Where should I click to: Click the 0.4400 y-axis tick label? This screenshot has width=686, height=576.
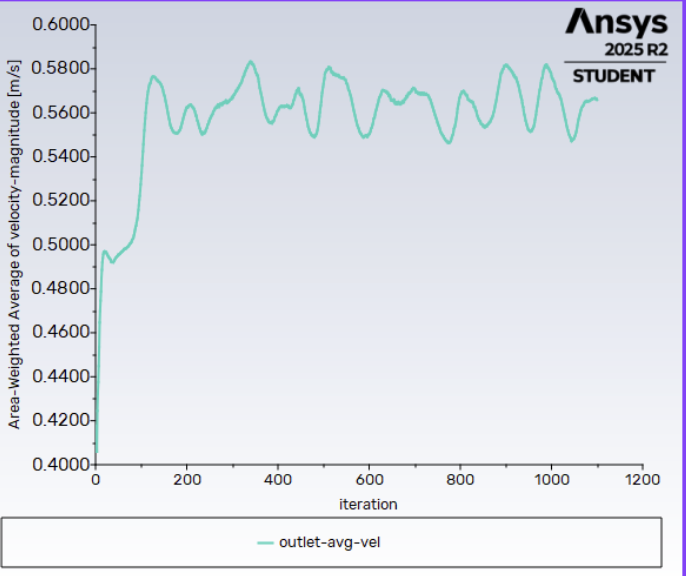pyautogui.click(x=59, y=377)
